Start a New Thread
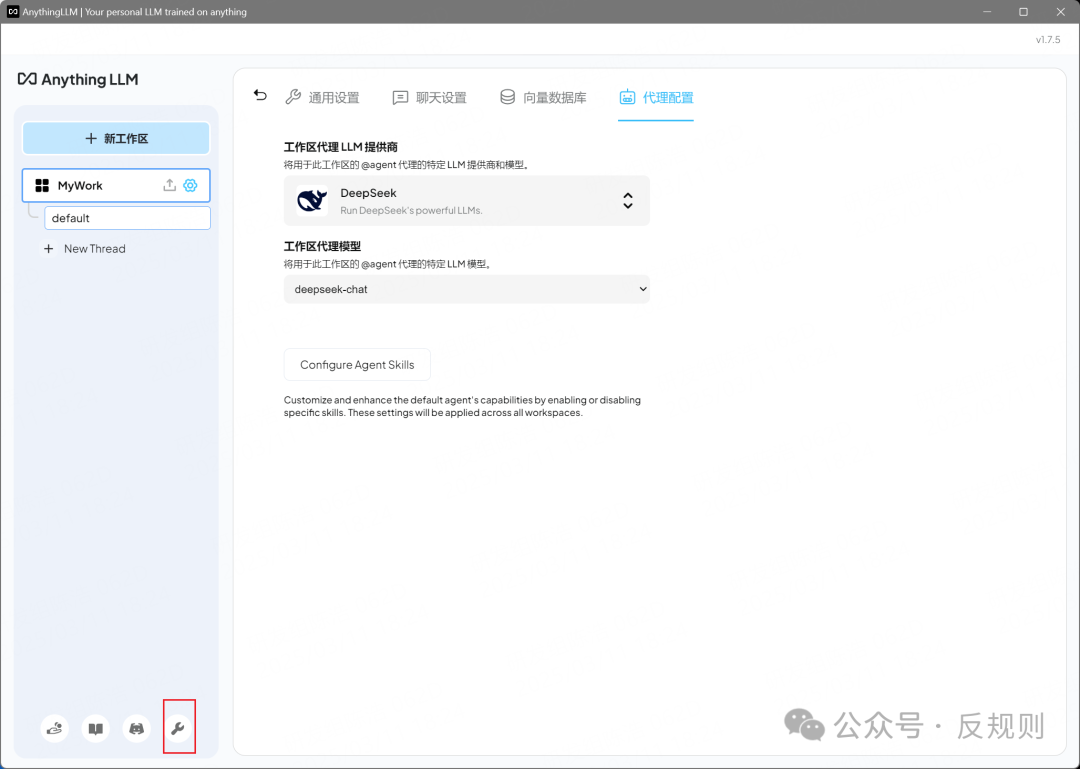 point(85,249)
